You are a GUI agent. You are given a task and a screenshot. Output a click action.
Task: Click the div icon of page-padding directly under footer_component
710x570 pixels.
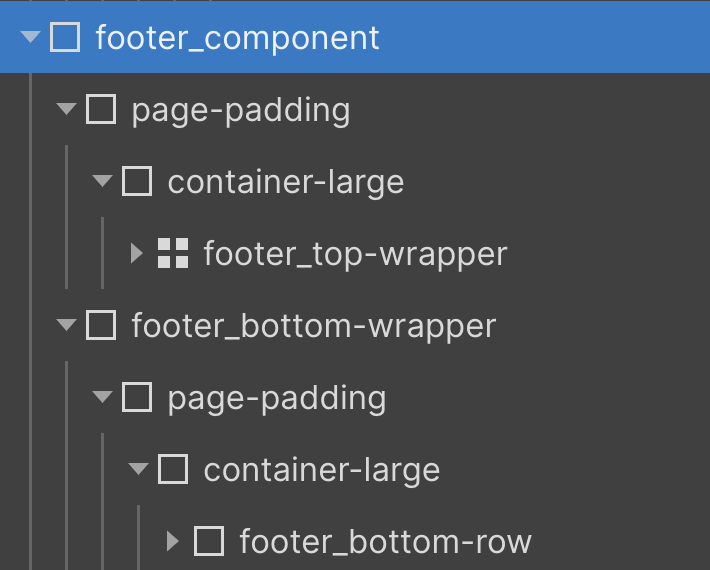[101, 109]
